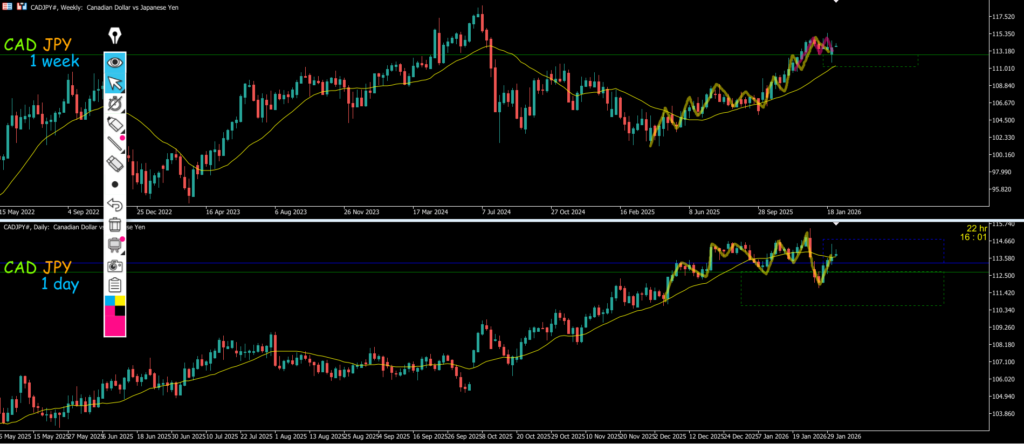Click the clipboard icon in toolbar
The height and width of the screenshot is (444, 1024).
tap(115, 285)
